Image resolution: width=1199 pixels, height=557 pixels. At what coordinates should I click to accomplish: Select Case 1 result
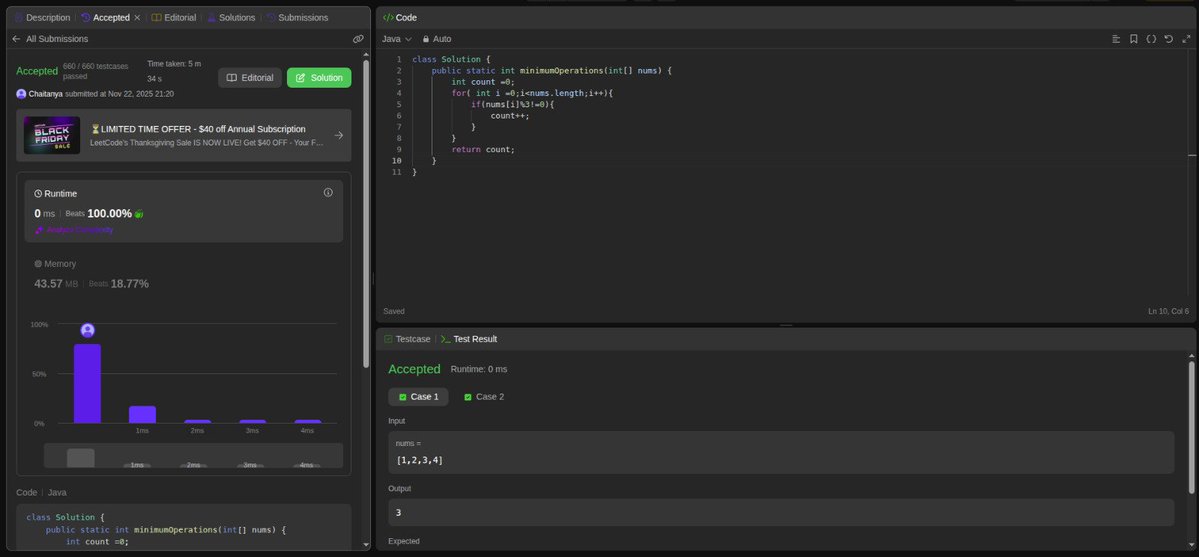click(x=418, y=397)
